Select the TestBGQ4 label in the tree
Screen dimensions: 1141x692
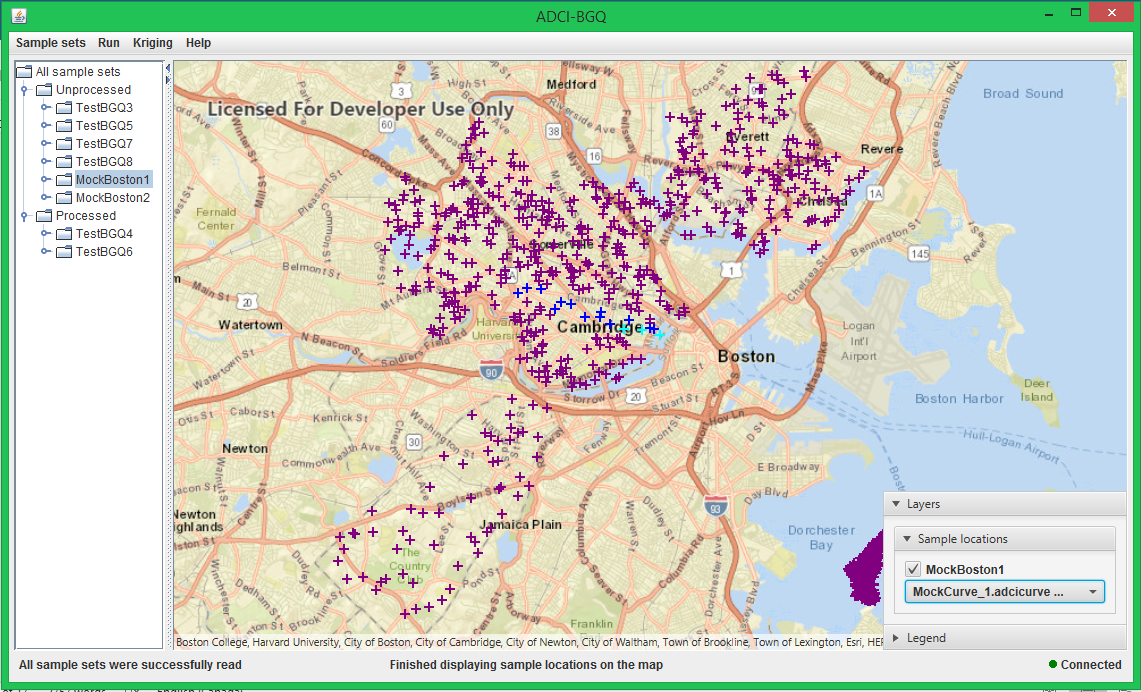click(x=104, y=234)
